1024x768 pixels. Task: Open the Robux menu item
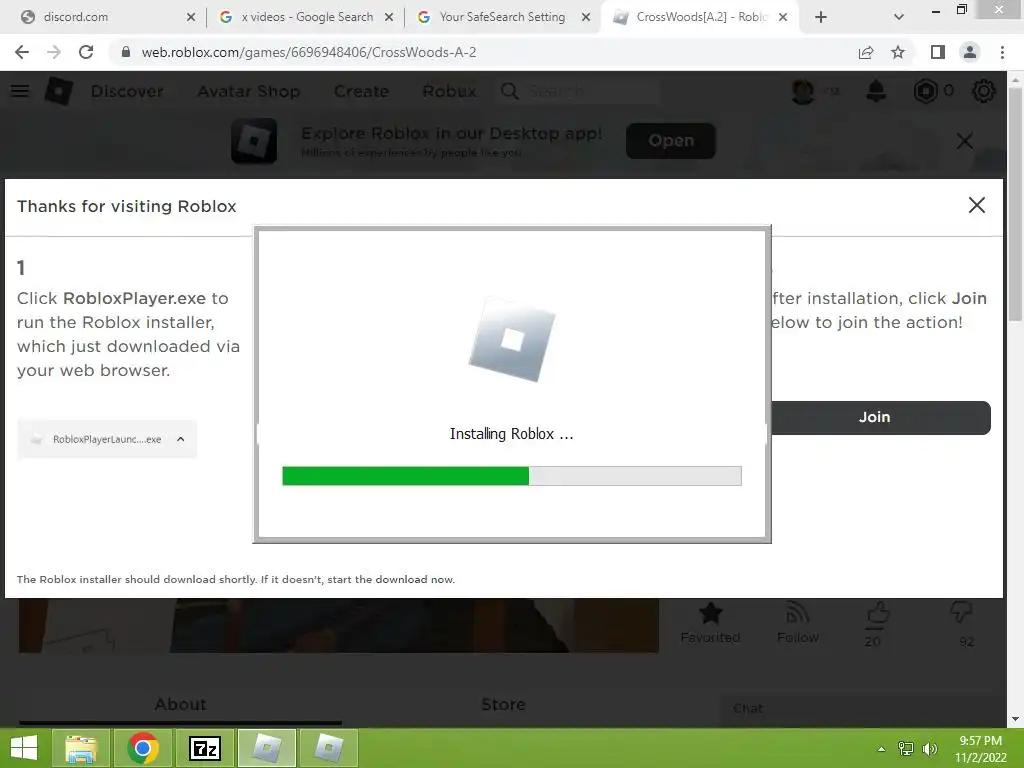449,91
